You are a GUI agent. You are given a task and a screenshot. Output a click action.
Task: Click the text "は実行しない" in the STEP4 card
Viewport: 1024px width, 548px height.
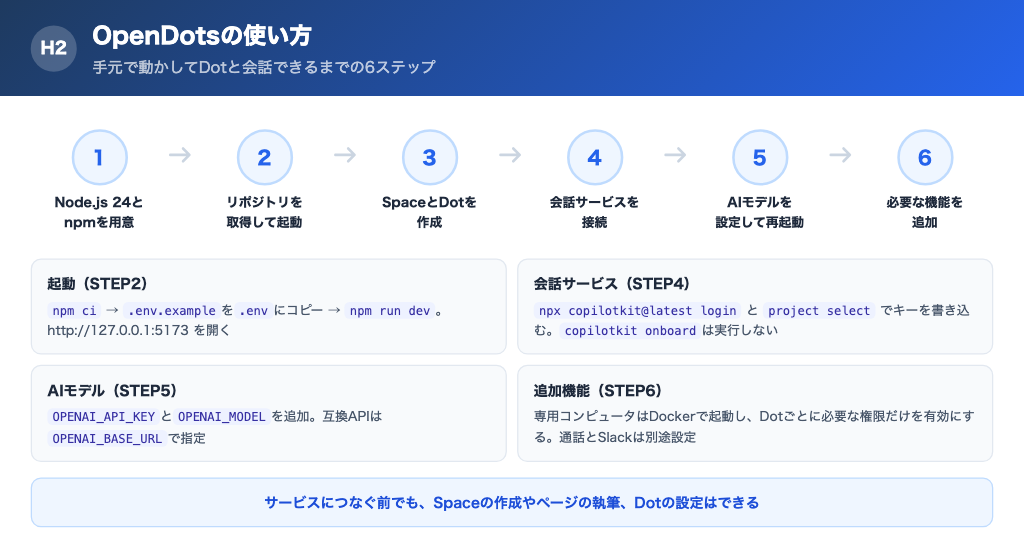[x=740, y=330]
